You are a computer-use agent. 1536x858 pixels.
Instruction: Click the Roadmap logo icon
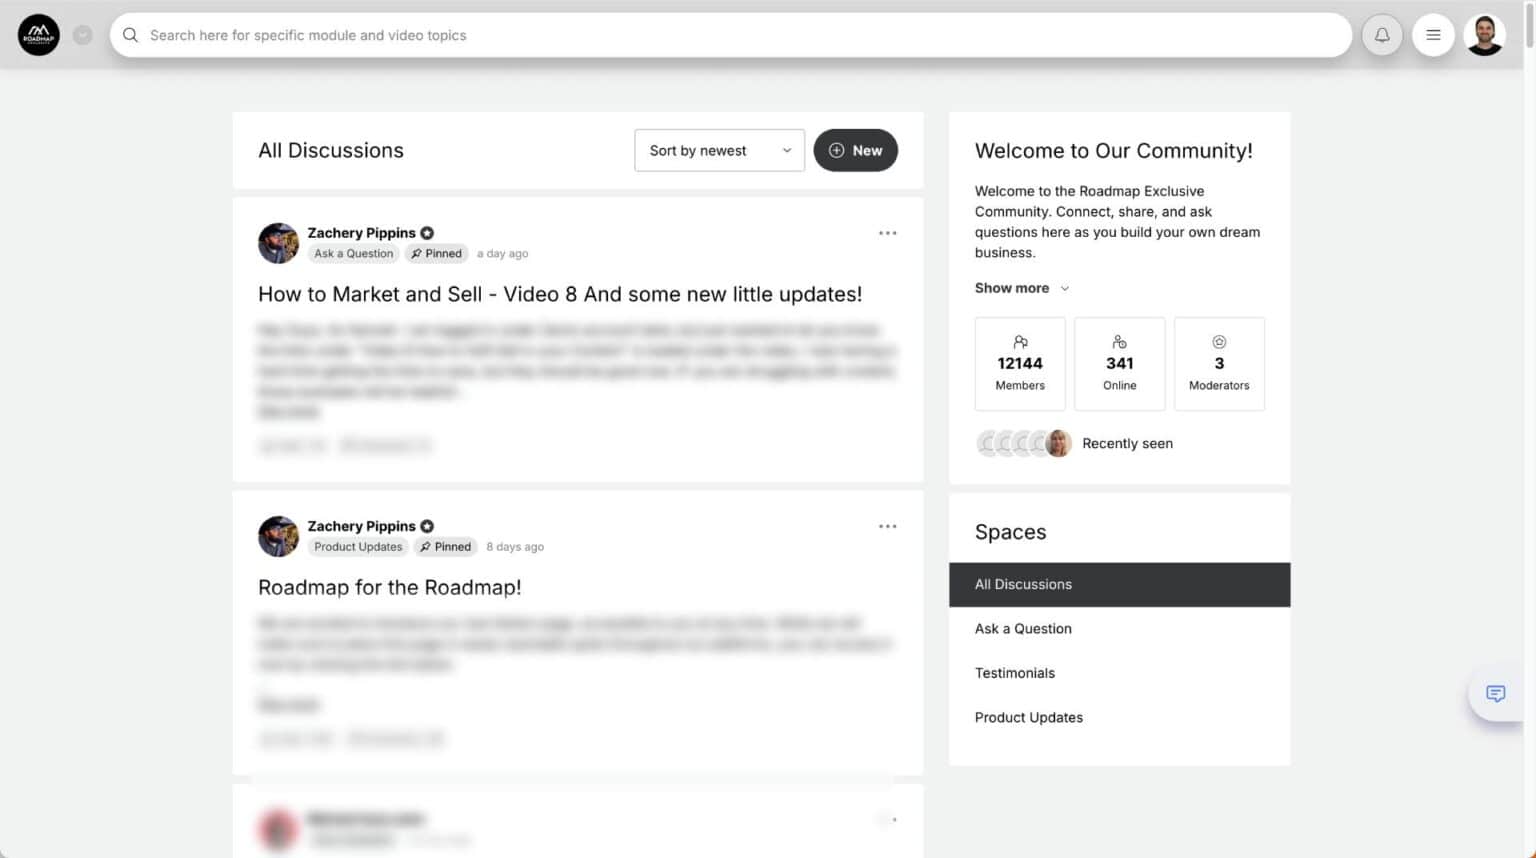[x=38, y=35]
